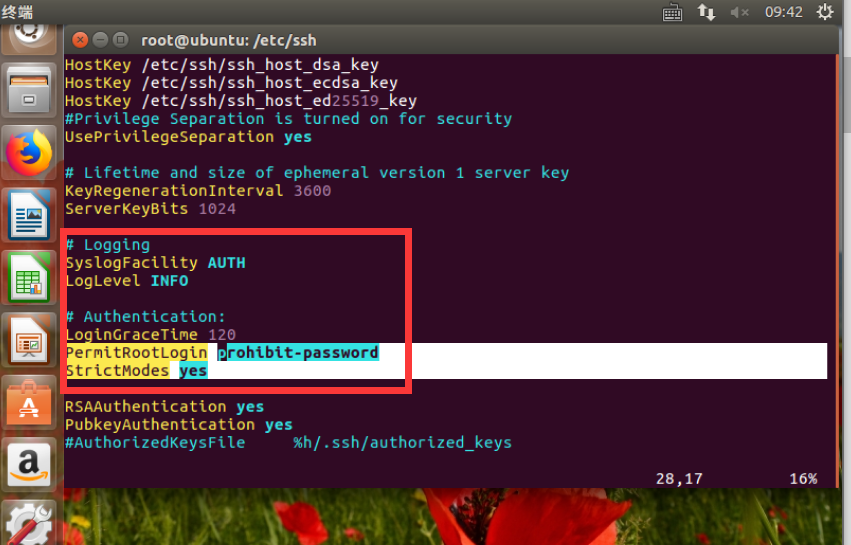Click the ssh_host_ed25519_key HostKey line
851x545 pixels.
click(240, 100)
